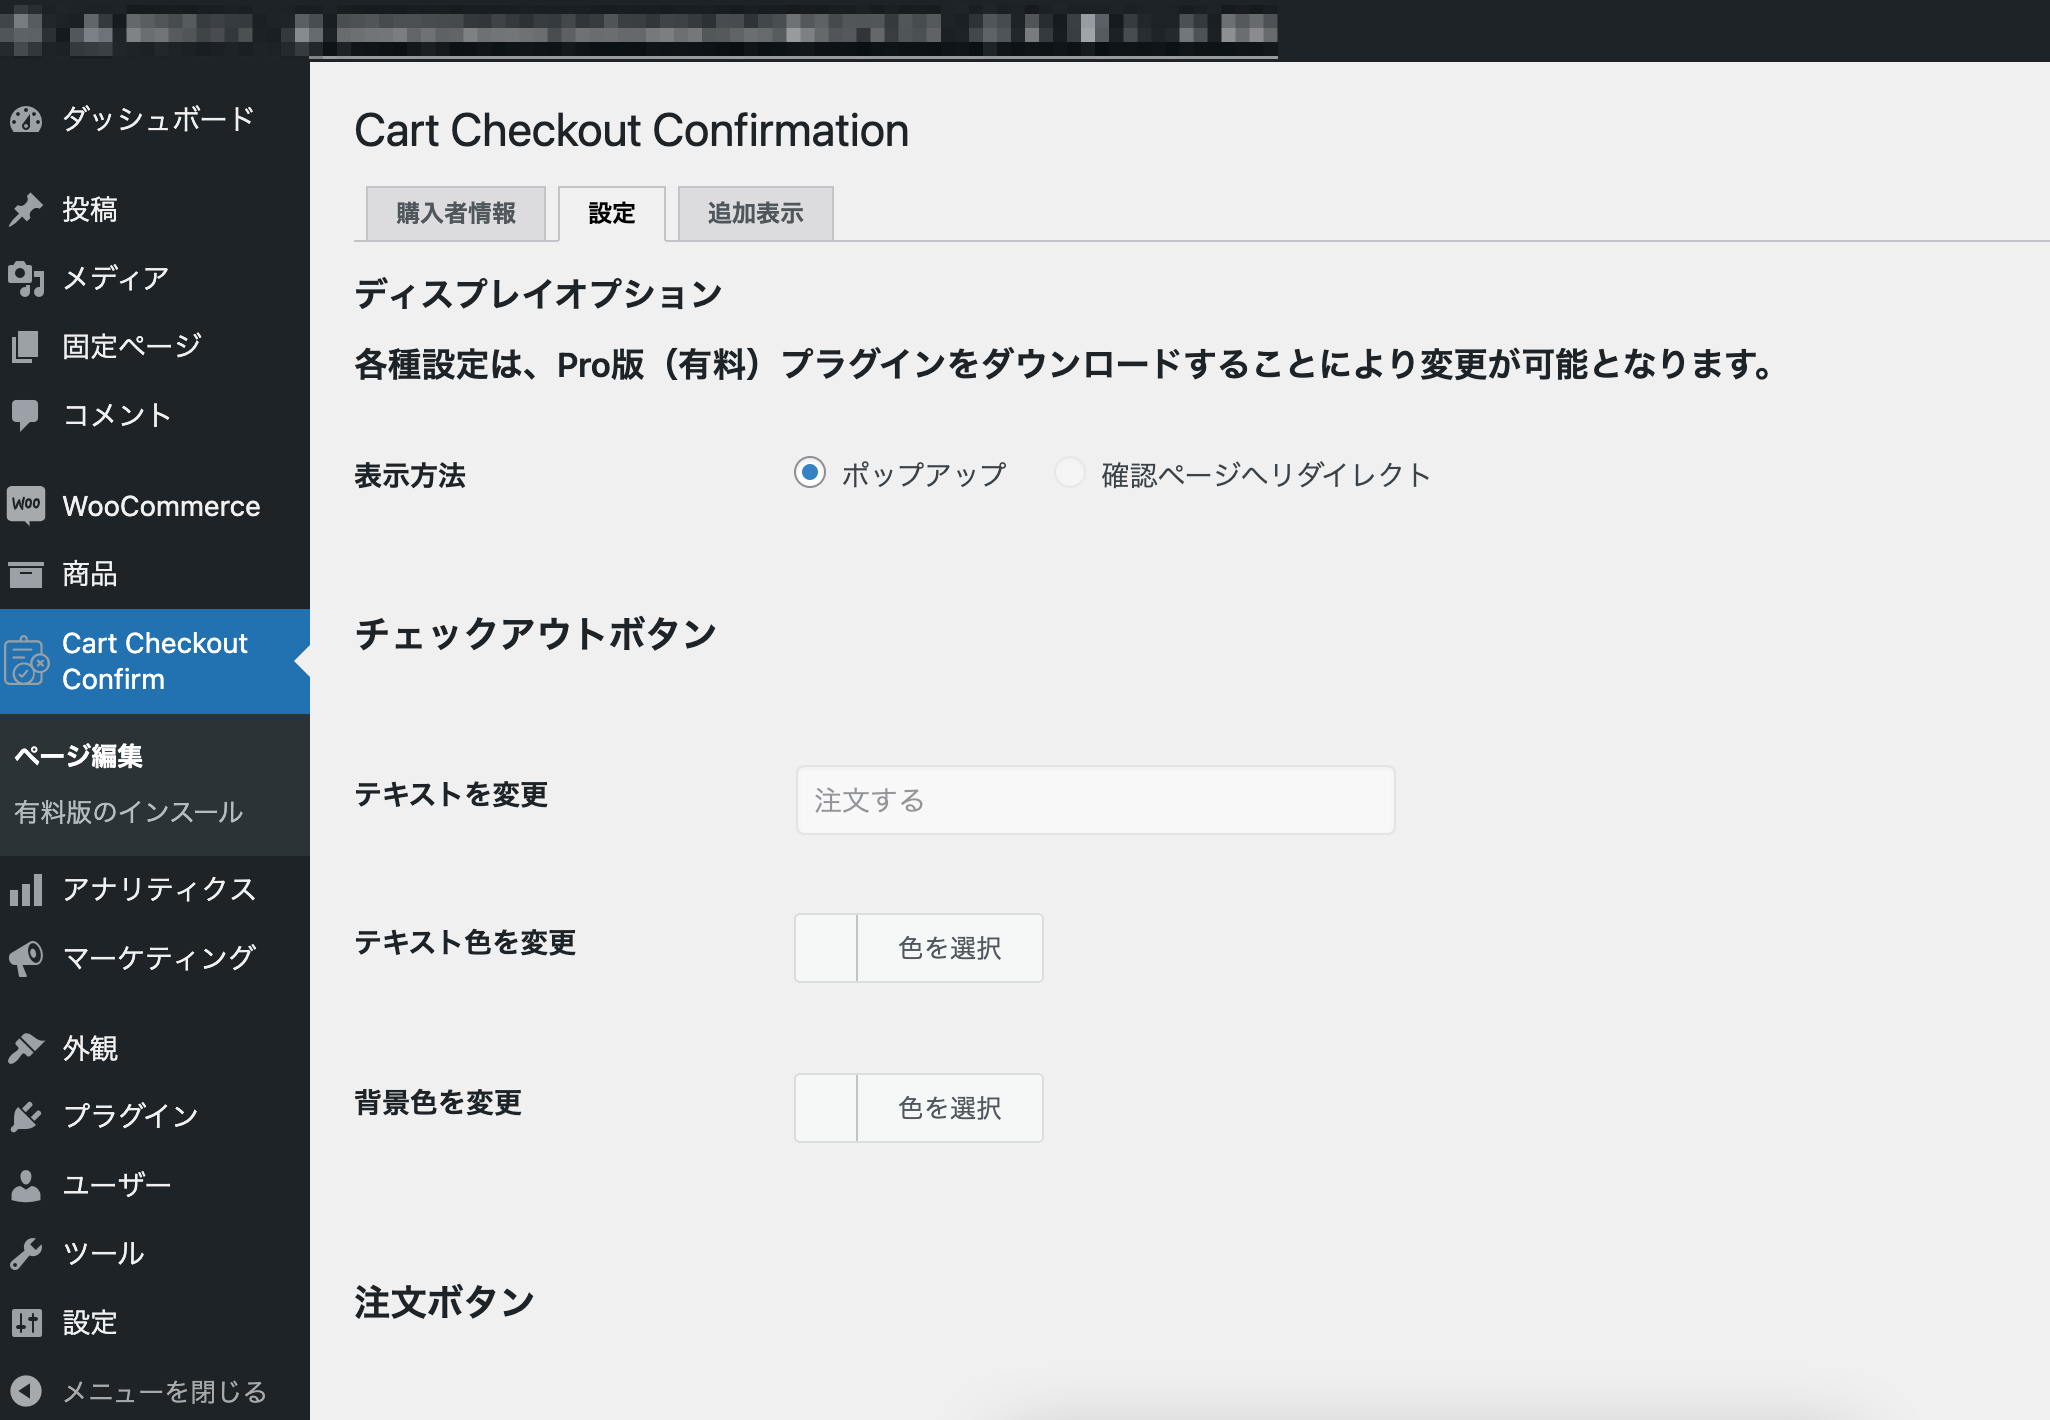Open マーケティング in the sidebar menu

[x=155, y=959]
